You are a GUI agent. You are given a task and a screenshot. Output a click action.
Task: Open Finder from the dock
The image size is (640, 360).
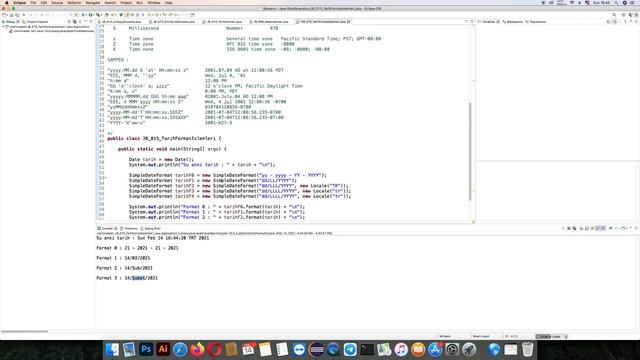pyautogui.click(x=112, y=349)
